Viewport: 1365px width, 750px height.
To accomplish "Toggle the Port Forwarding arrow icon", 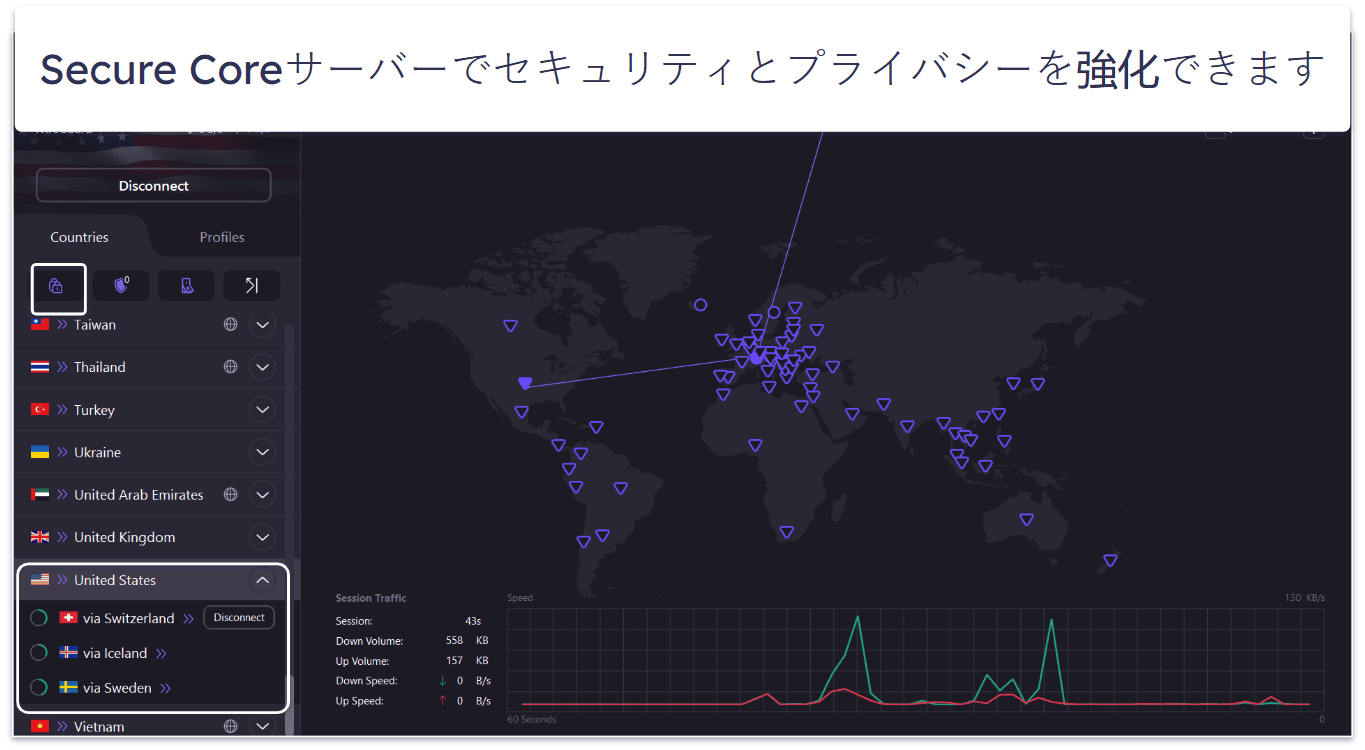I will (252, 286).
